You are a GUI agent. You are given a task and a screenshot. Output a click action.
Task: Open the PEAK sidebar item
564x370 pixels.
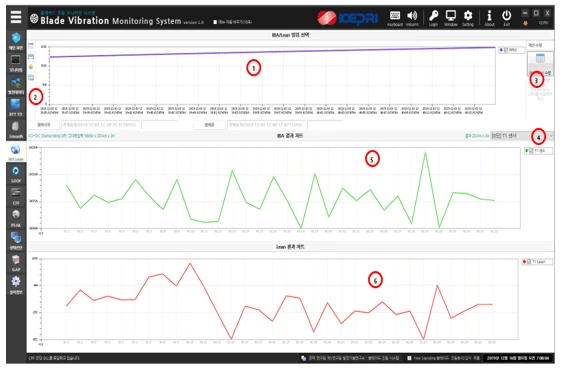point(16,219)
